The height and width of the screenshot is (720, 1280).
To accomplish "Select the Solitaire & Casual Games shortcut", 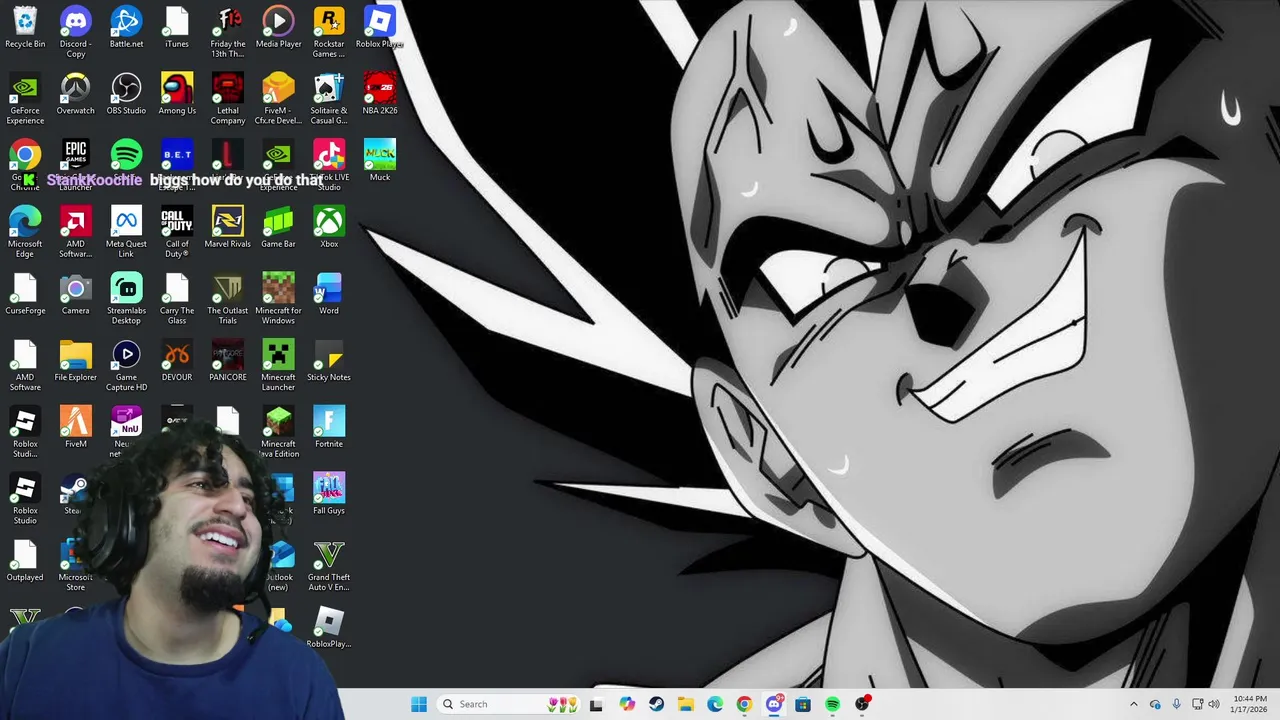I will pyautogui.click(x=329, y=100).
